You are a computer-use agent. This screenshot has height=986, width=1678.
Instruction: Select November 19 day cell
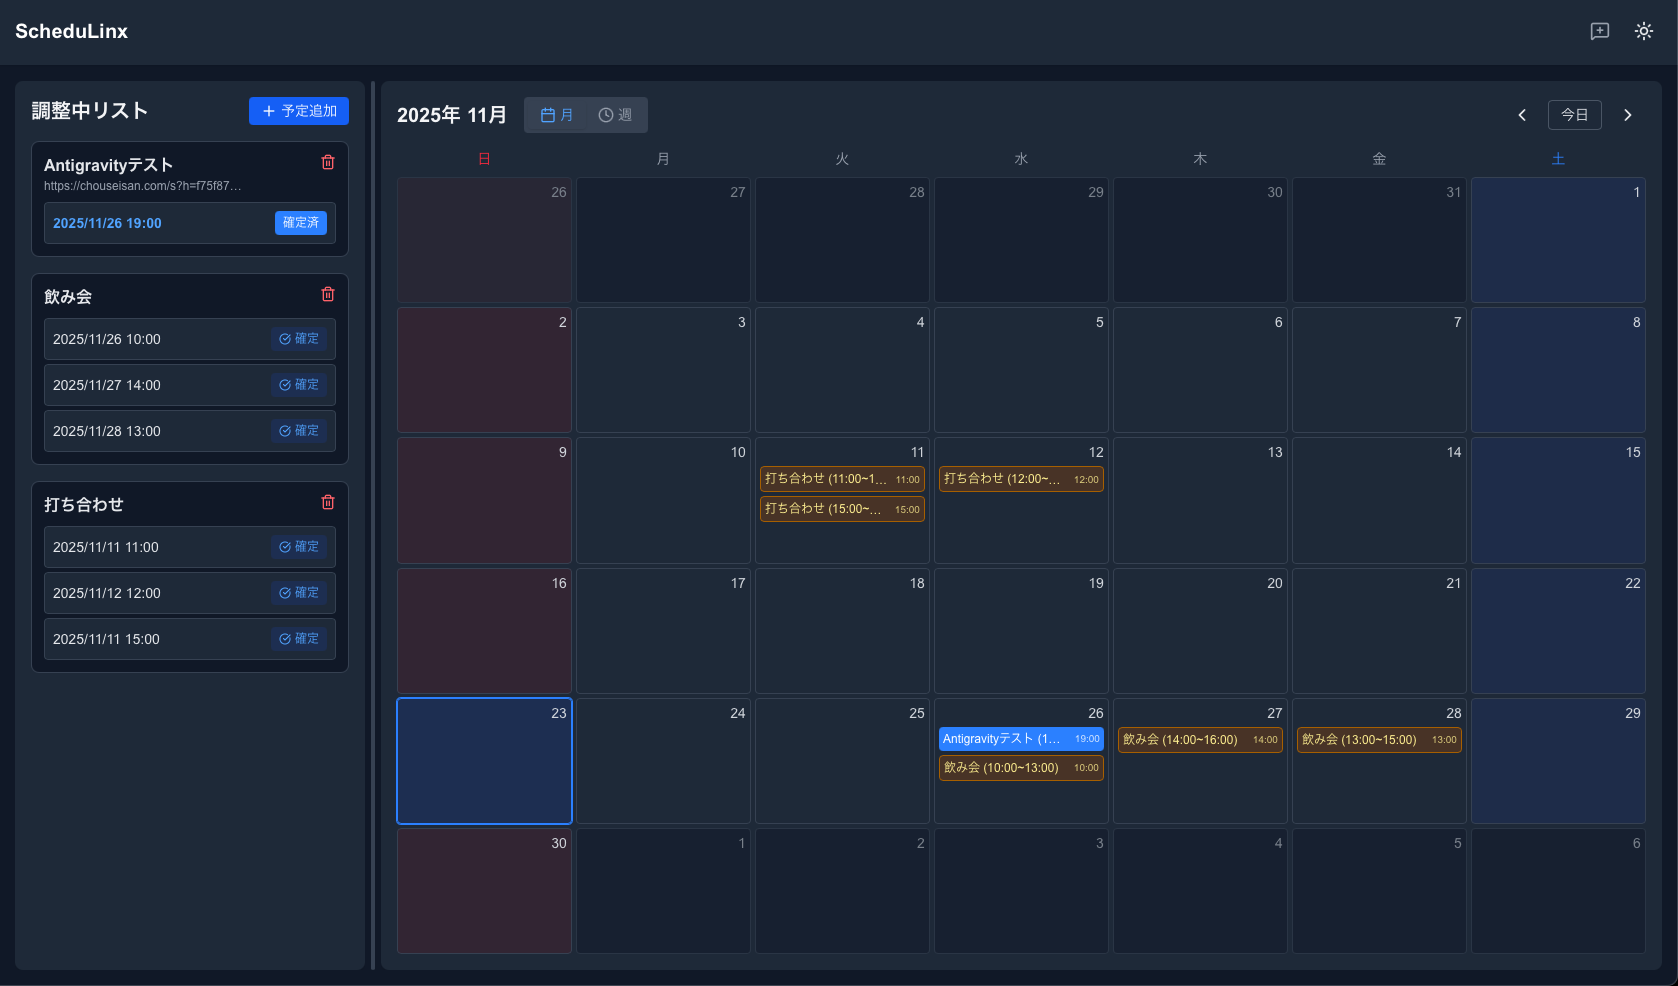click(x=1021, y=631)
